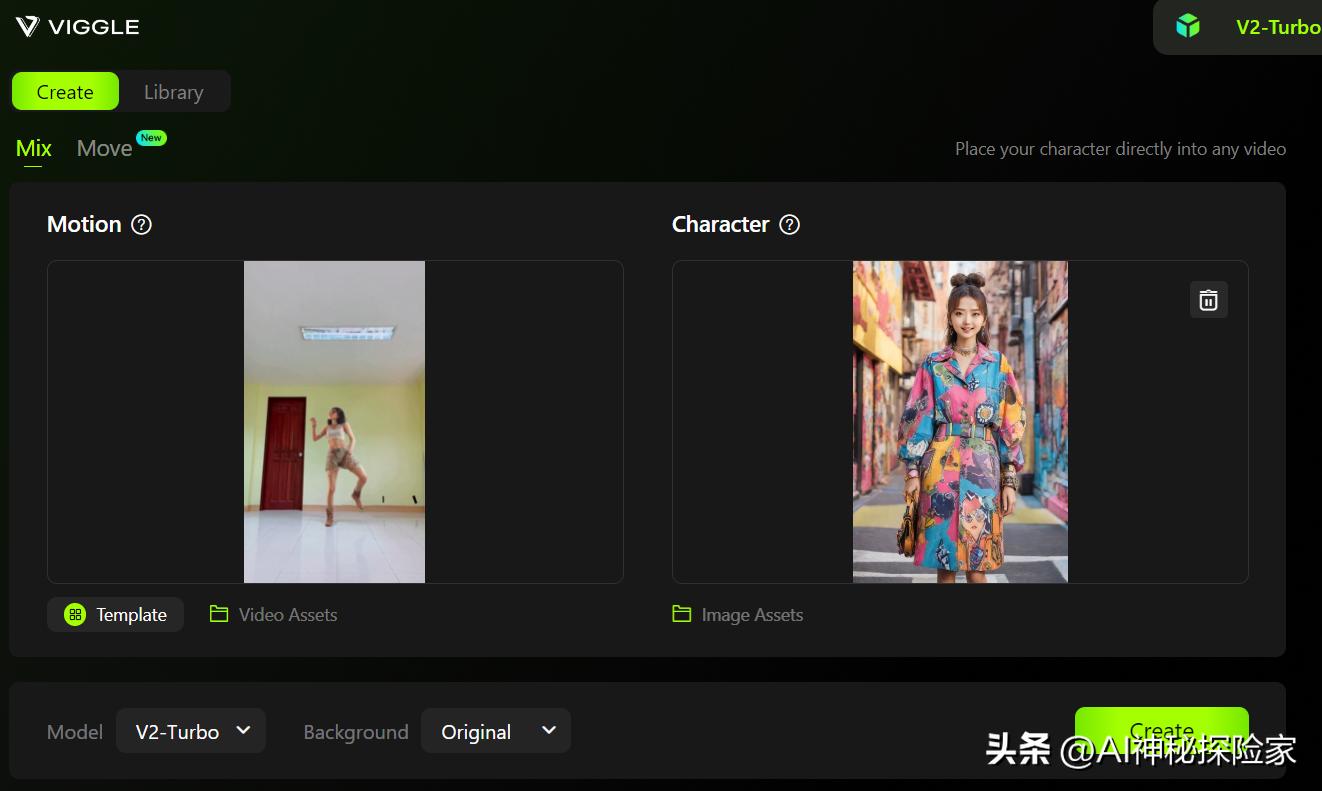Switch to the Library view
1322x791 pixels.
tap(173, 92)
